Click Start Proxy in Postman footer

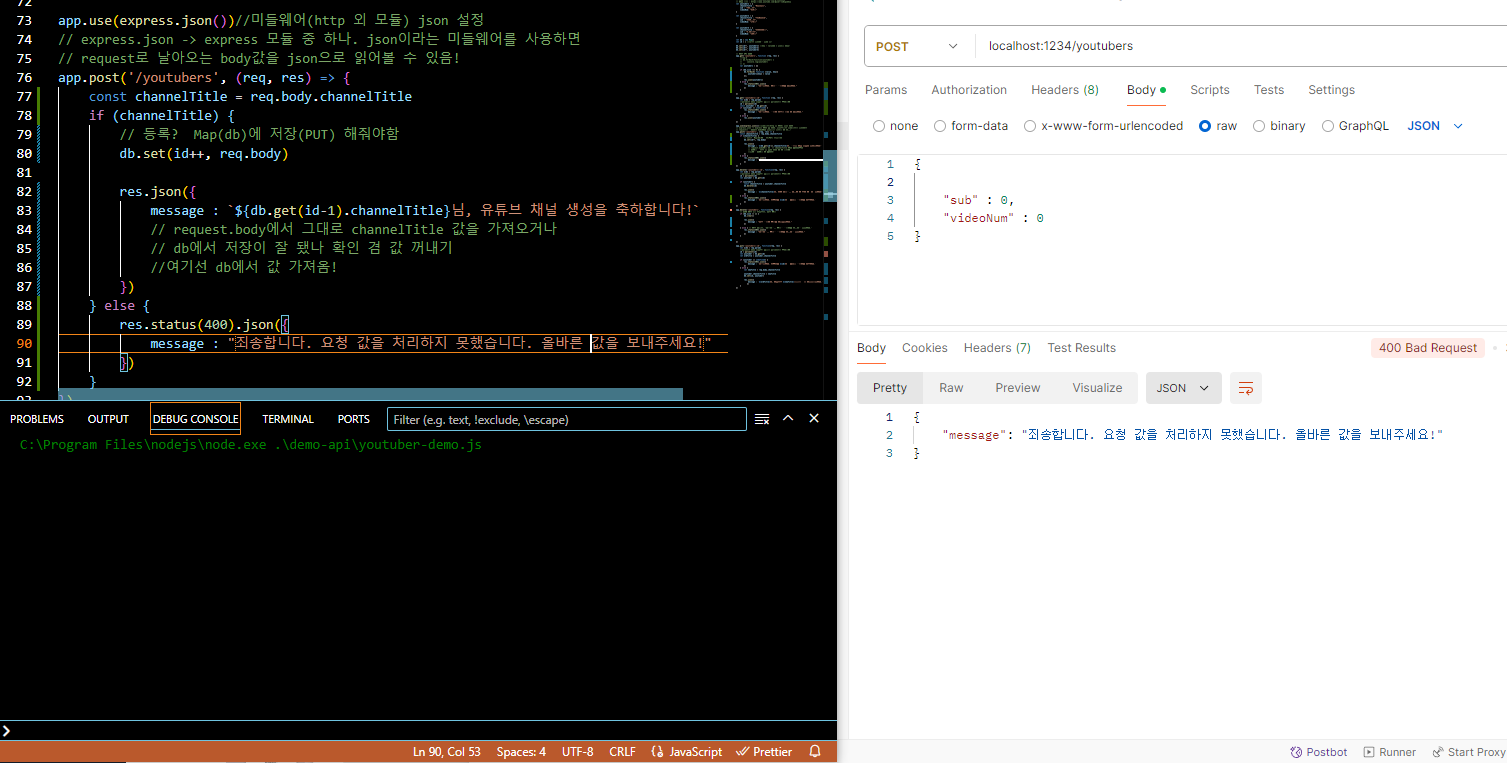click(x=1468, y=752)
